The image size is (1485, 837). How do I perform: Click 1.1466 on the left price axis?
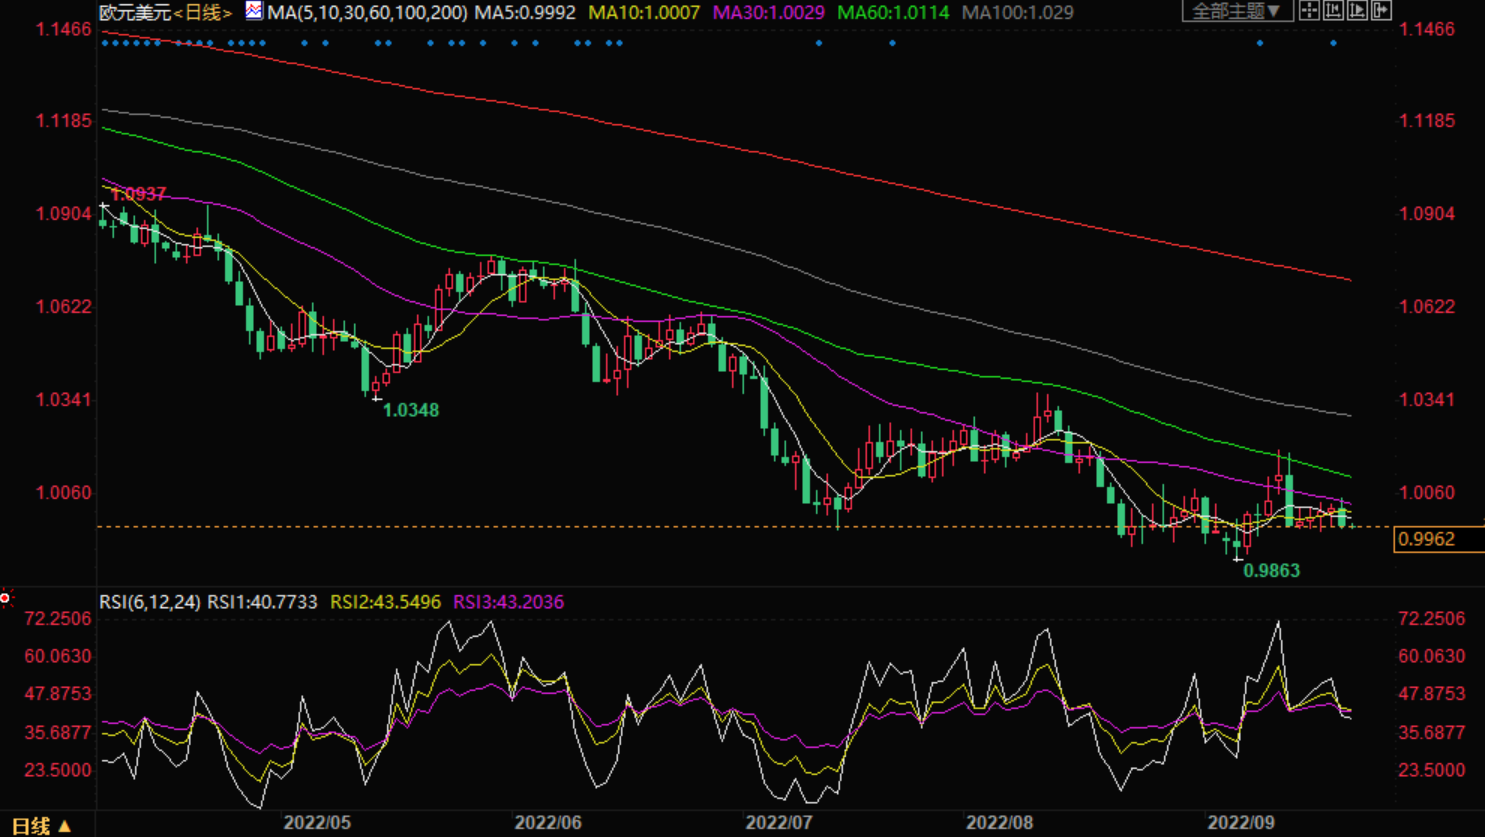[63, 29]
